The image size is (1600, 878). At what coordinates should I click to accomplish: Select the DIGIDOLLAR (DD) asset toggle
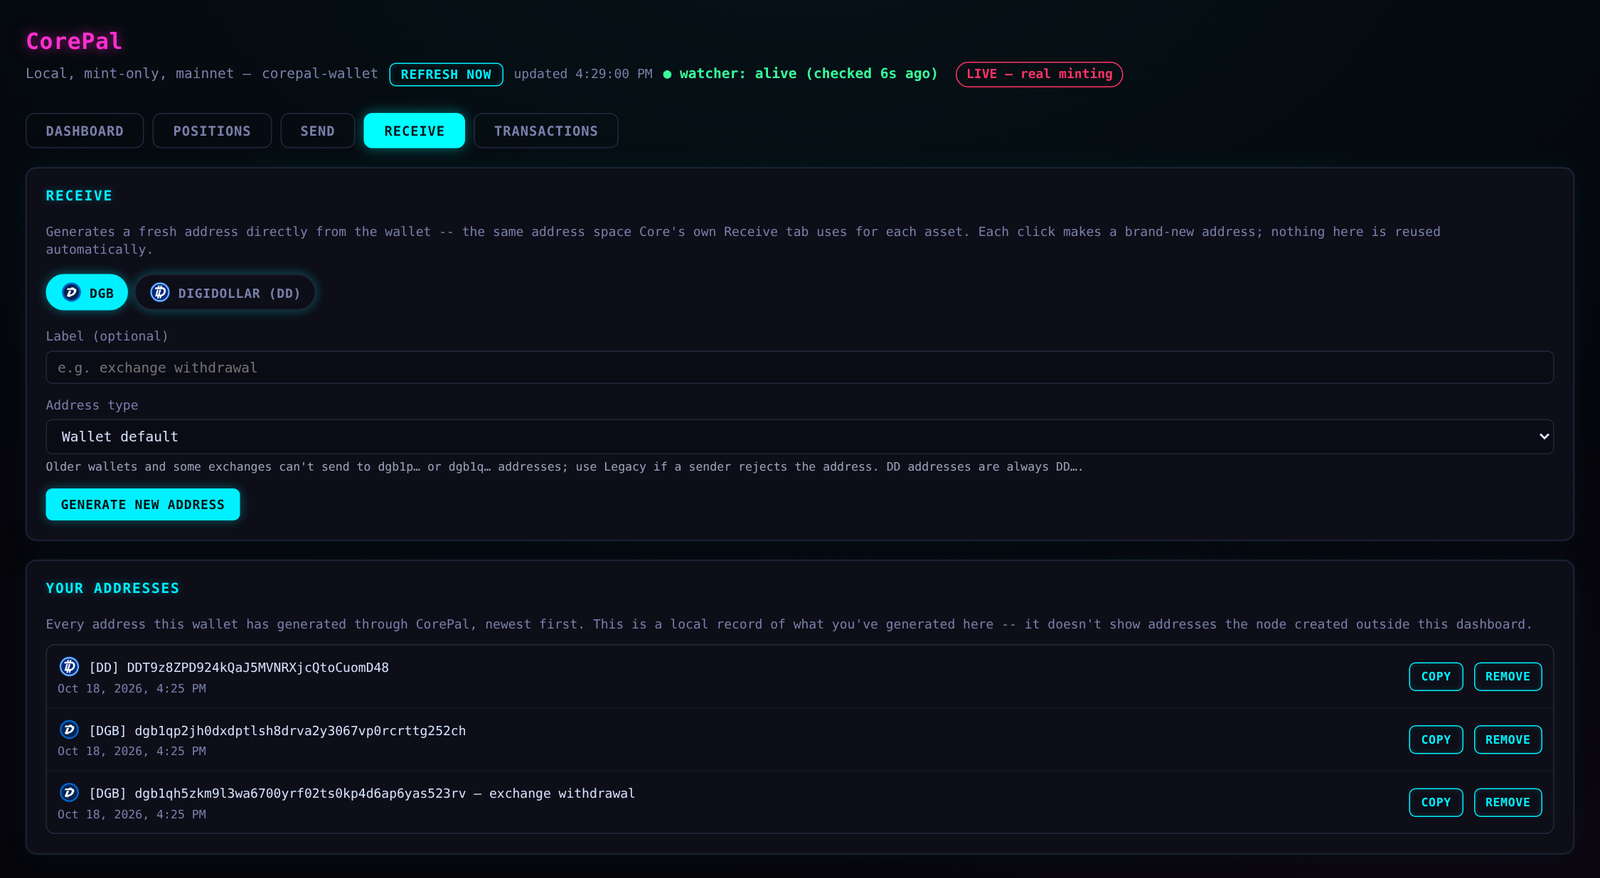pos(225,292)
